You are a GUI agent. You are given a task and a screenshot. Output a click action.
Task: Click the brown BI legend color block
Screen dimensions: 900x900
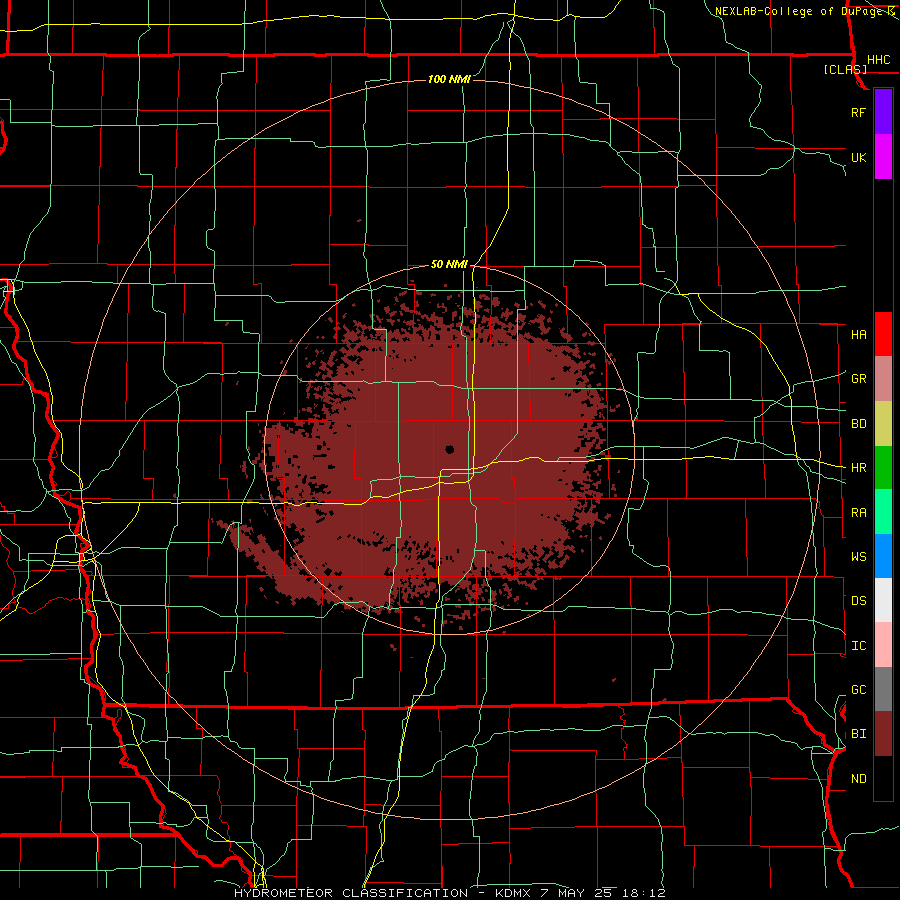[x=883, y=734]
